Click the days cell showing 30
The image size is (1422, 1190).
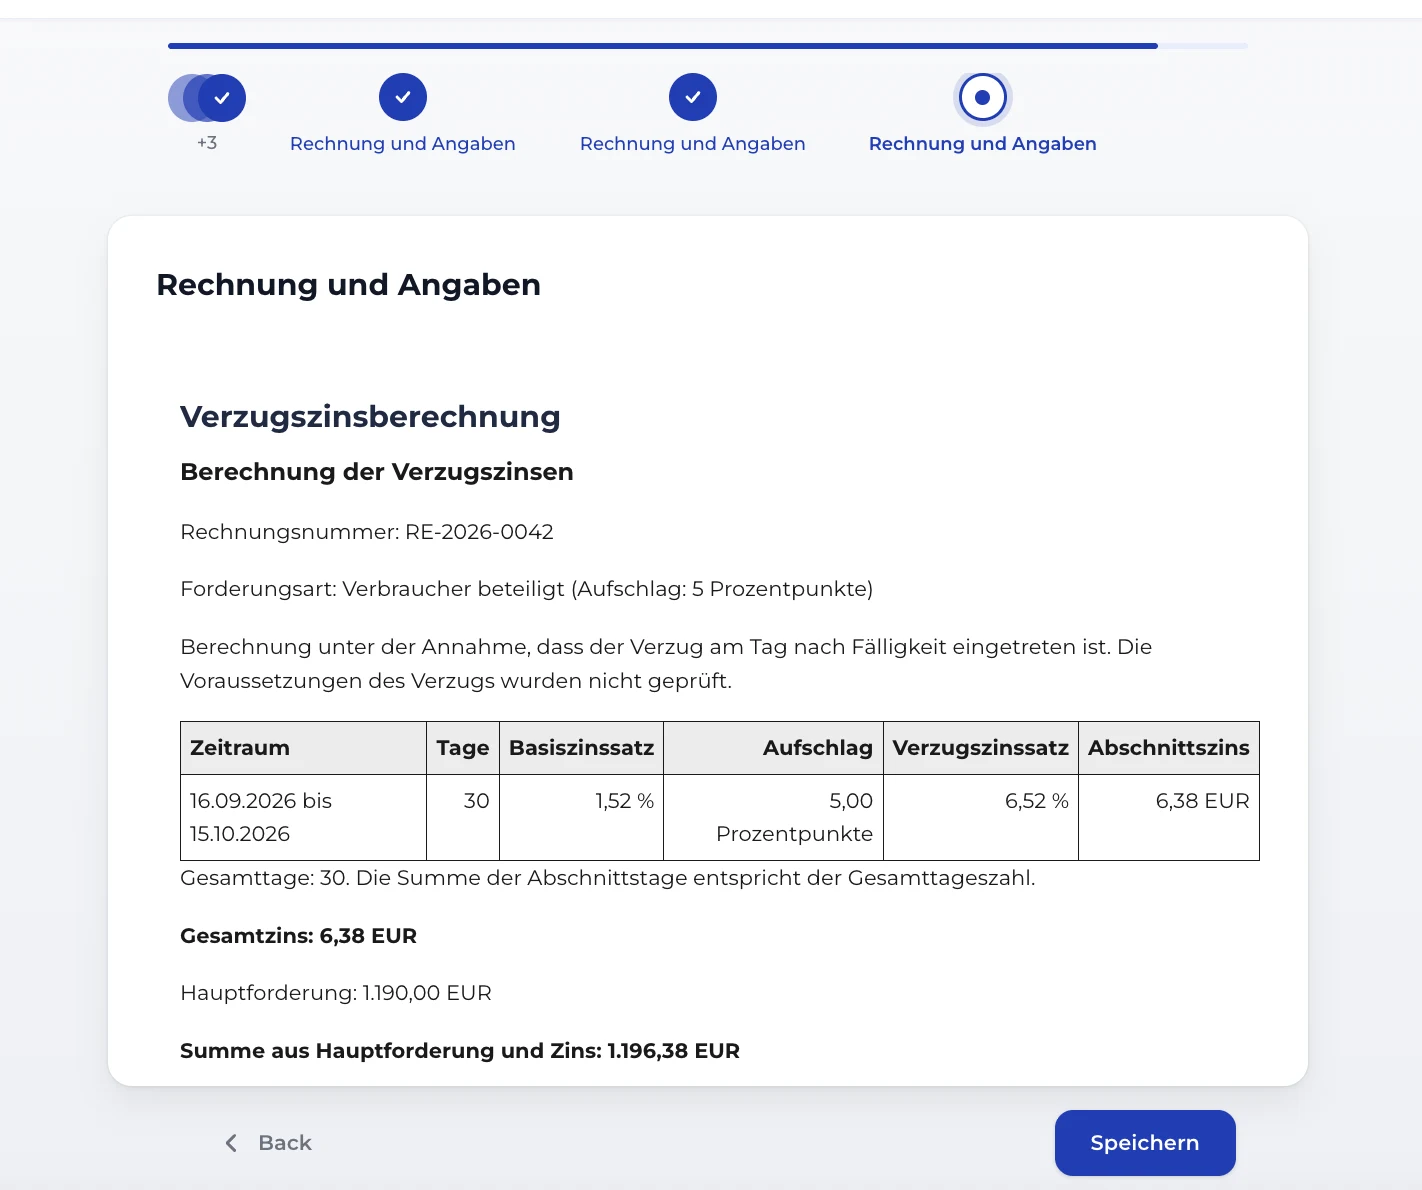click(463, 817)
